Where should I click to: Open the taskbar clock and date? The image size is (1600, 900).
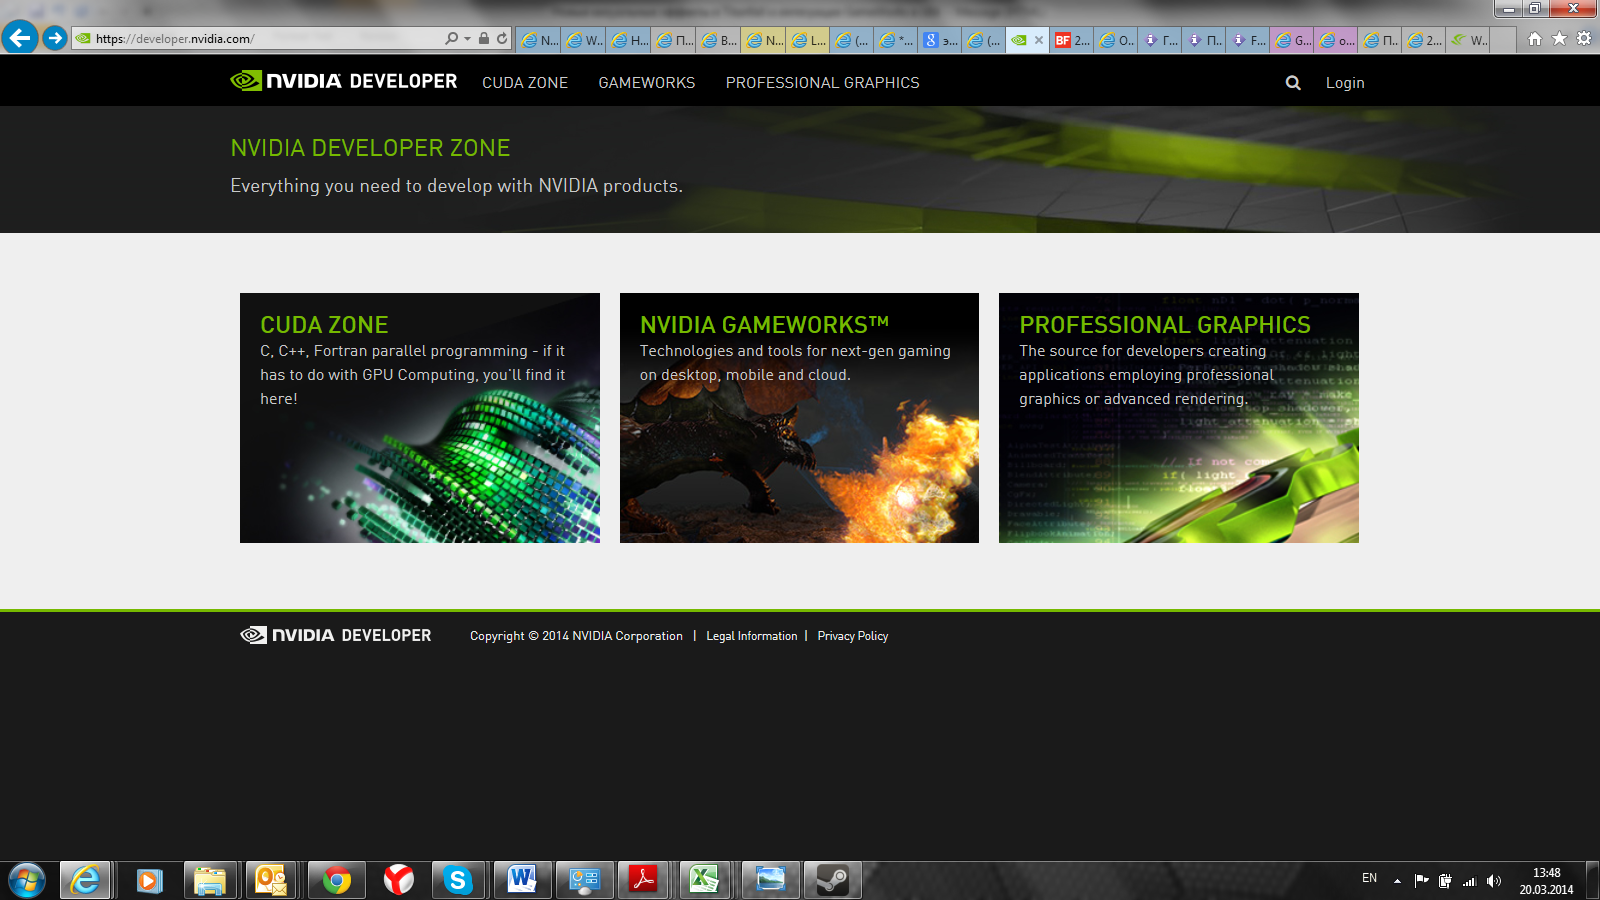click(1546, 881)
